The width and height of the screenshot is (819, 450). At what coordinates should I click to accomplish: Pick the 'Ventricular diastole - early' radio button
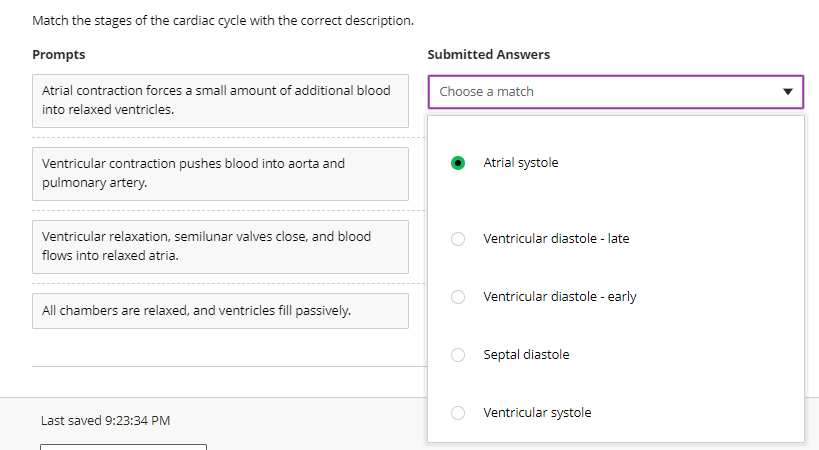click(x=458, y=297)
